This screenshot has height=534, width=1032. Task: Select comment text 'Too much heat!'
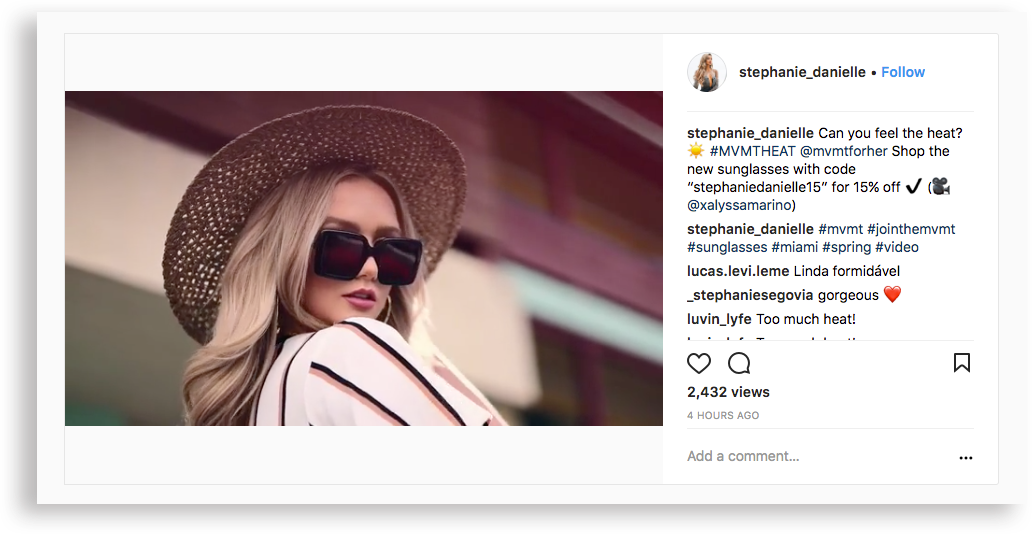click(x=806, y=319)
